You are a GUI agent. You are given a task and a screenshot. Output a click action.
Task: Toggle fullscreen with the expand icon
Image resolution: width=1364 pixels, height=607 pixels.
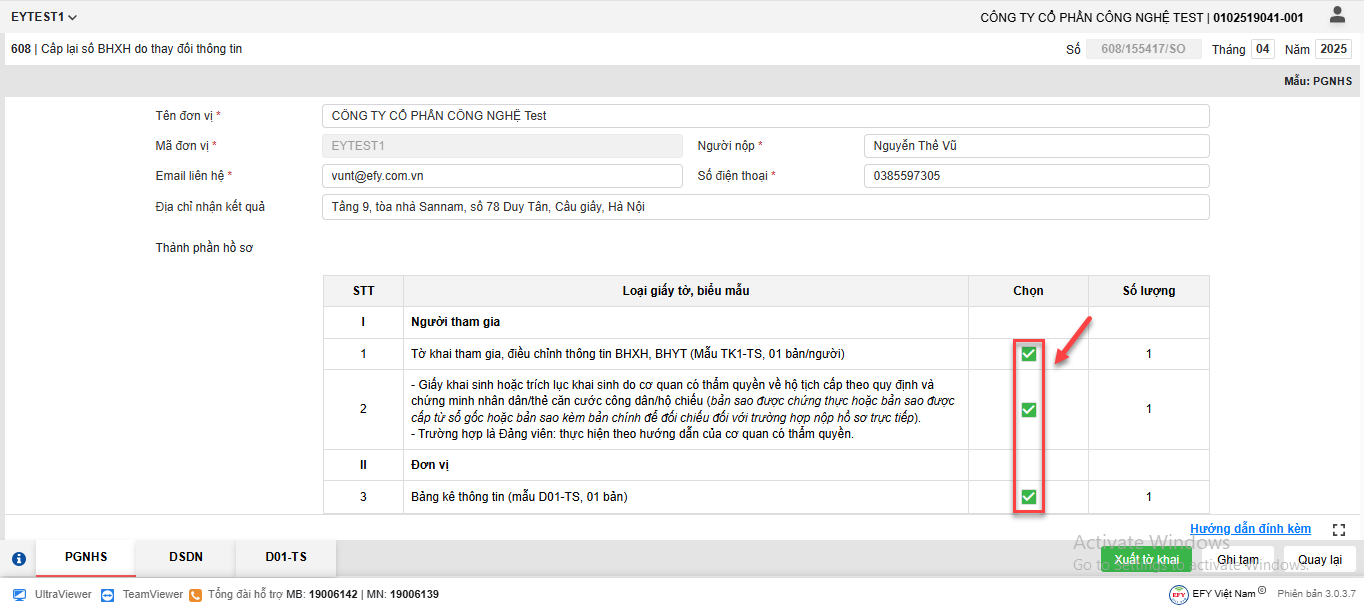(x=1340, y=529)
